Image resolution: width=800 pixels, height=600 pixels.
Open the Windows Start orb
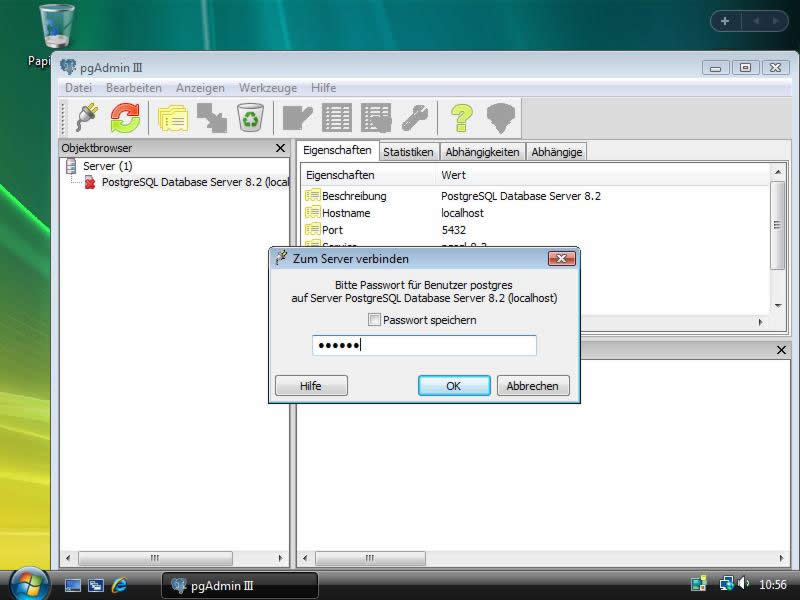point(29,585)
